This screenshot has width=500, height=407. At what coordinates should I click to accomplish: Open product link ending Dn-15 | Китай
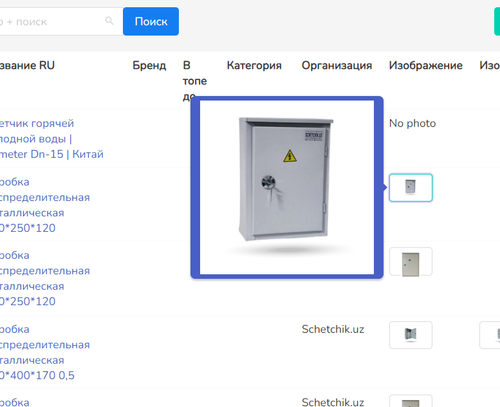[x=52, y=139]
